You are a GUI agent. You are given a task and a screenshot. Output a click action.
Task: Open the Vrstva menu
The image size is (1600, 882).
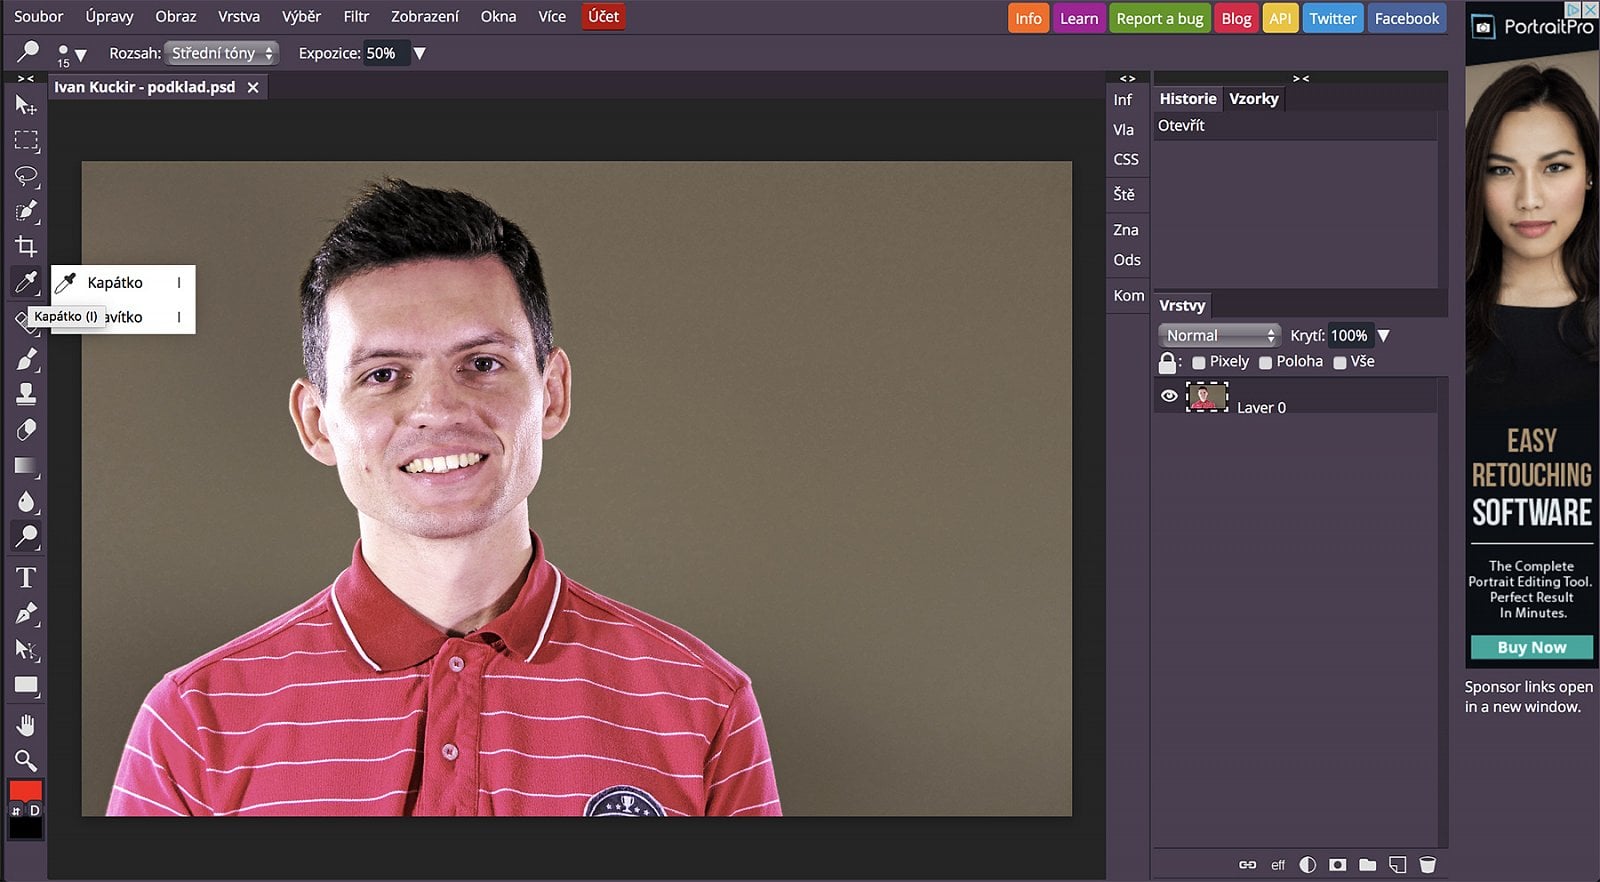[x=239, y=16]
